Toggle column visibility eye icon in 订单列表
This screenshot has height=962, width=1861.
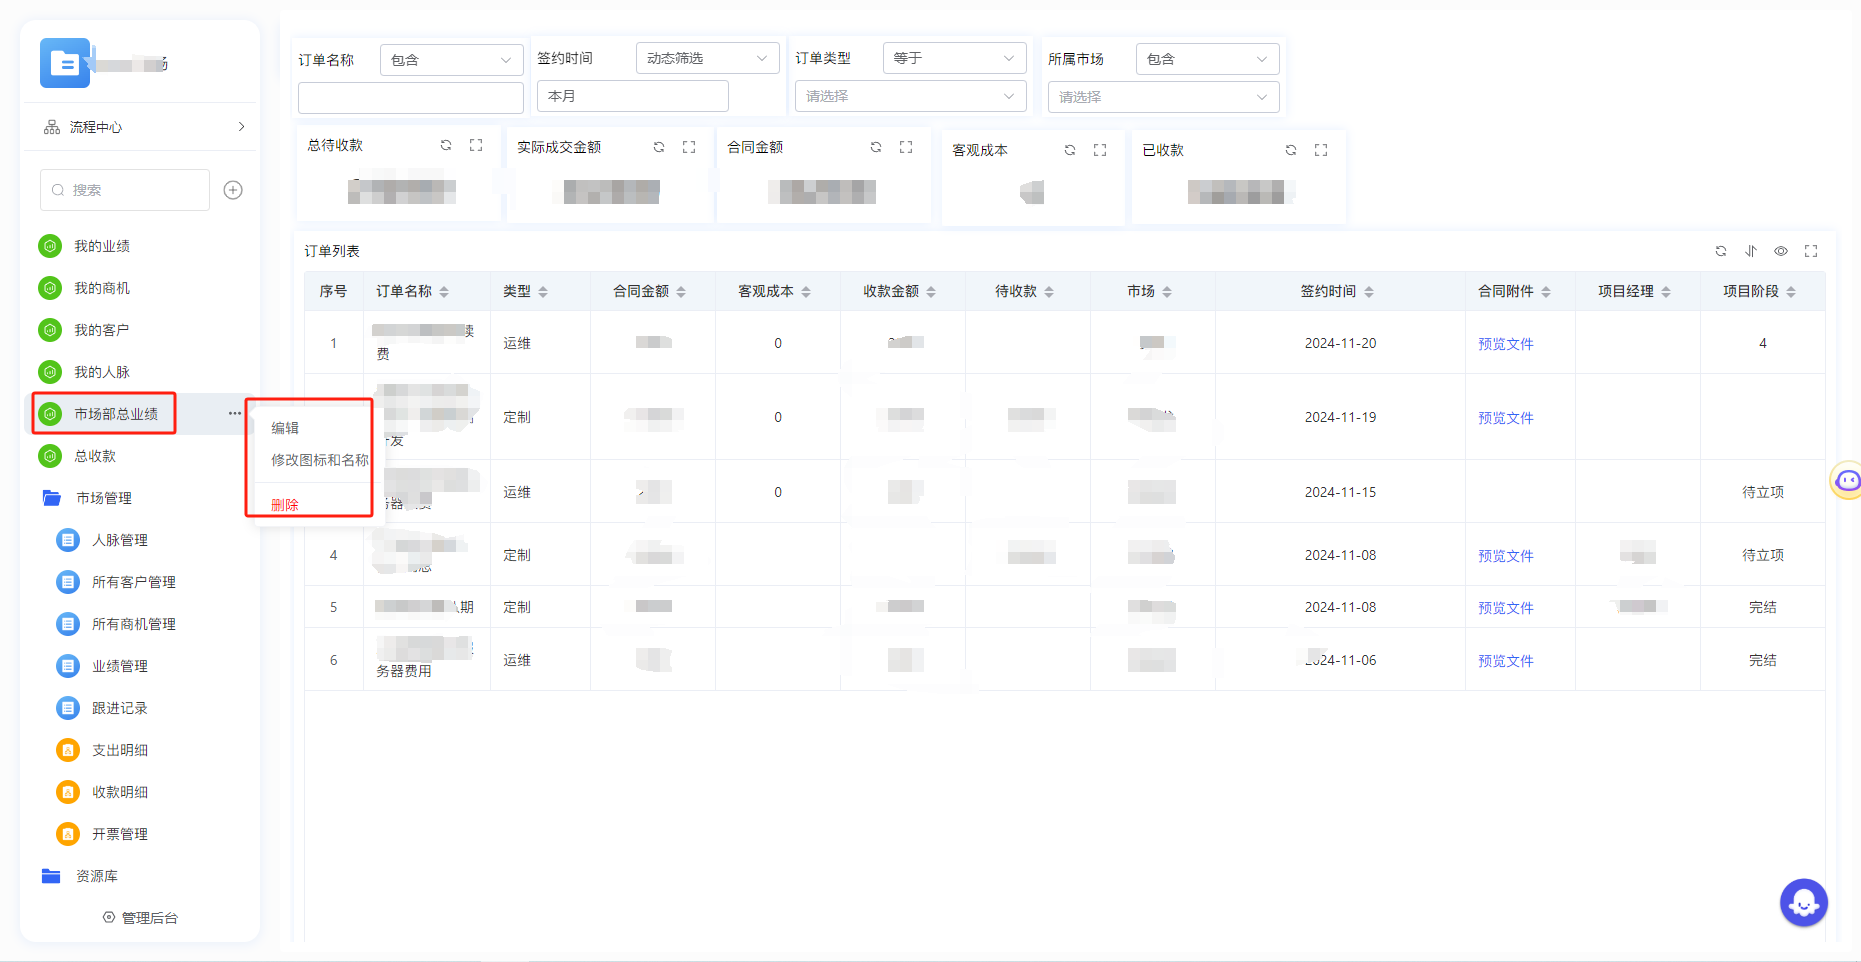point(1781,251)
